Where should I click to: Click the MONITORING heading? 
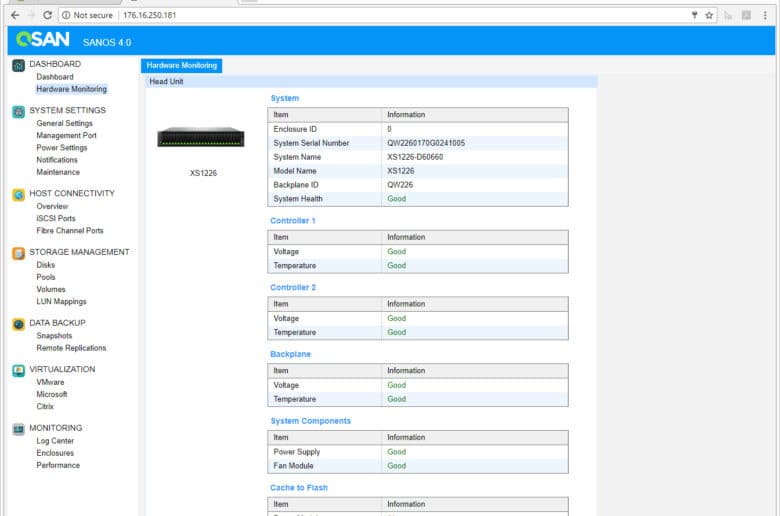coord(56,428)
